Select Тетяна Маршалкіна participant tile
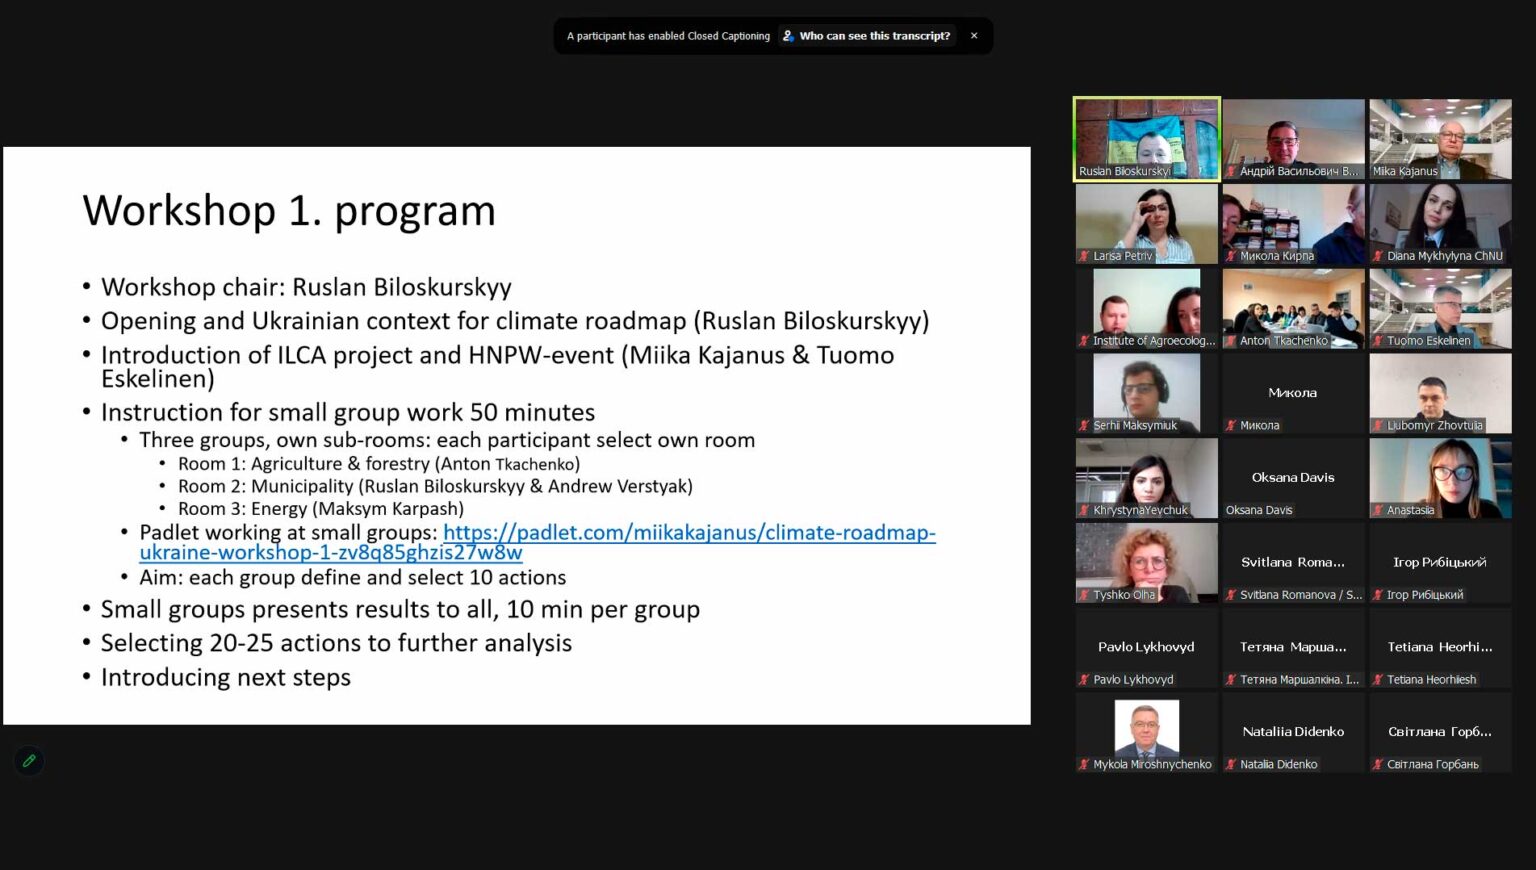The height and width of the screenshot is (870, 1536). [1293, 648]
